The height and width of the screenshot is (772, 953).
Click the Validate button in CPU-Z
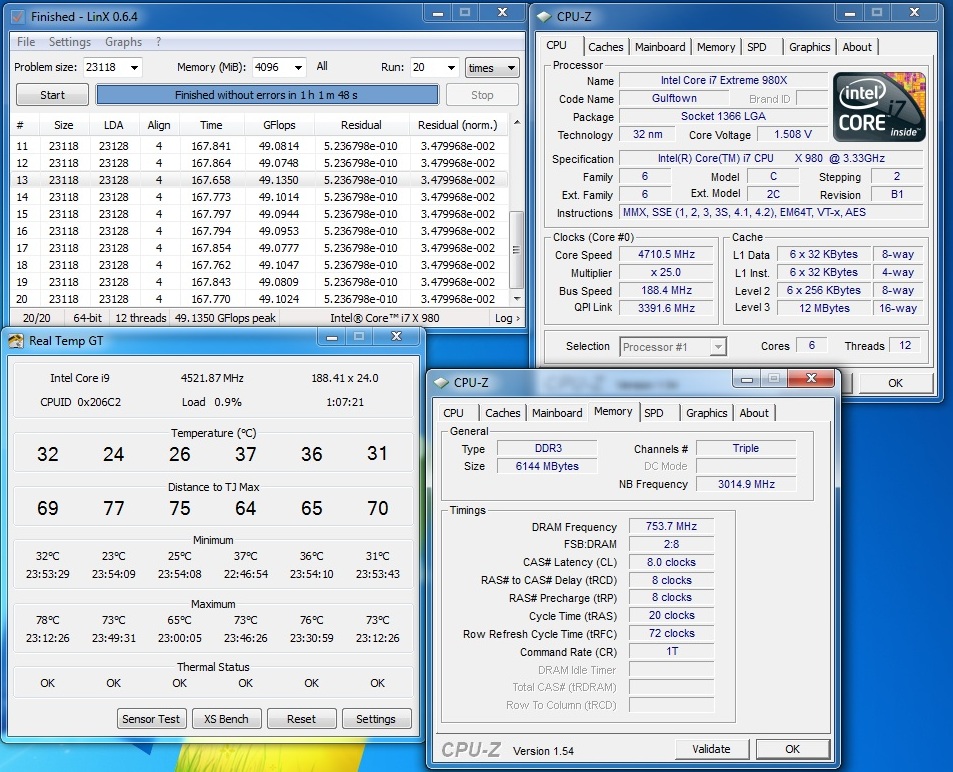(710, 749)
